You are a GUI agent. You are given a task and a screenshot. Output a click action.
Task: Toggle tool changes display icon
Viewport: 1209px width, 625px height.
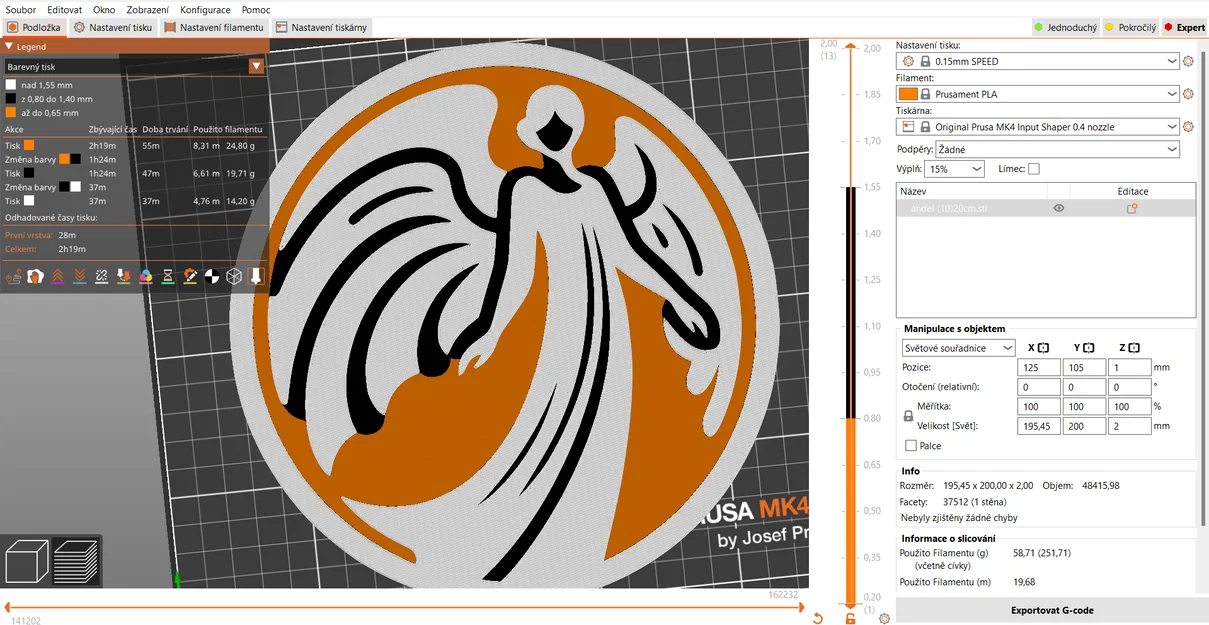[x=123, y=276]
